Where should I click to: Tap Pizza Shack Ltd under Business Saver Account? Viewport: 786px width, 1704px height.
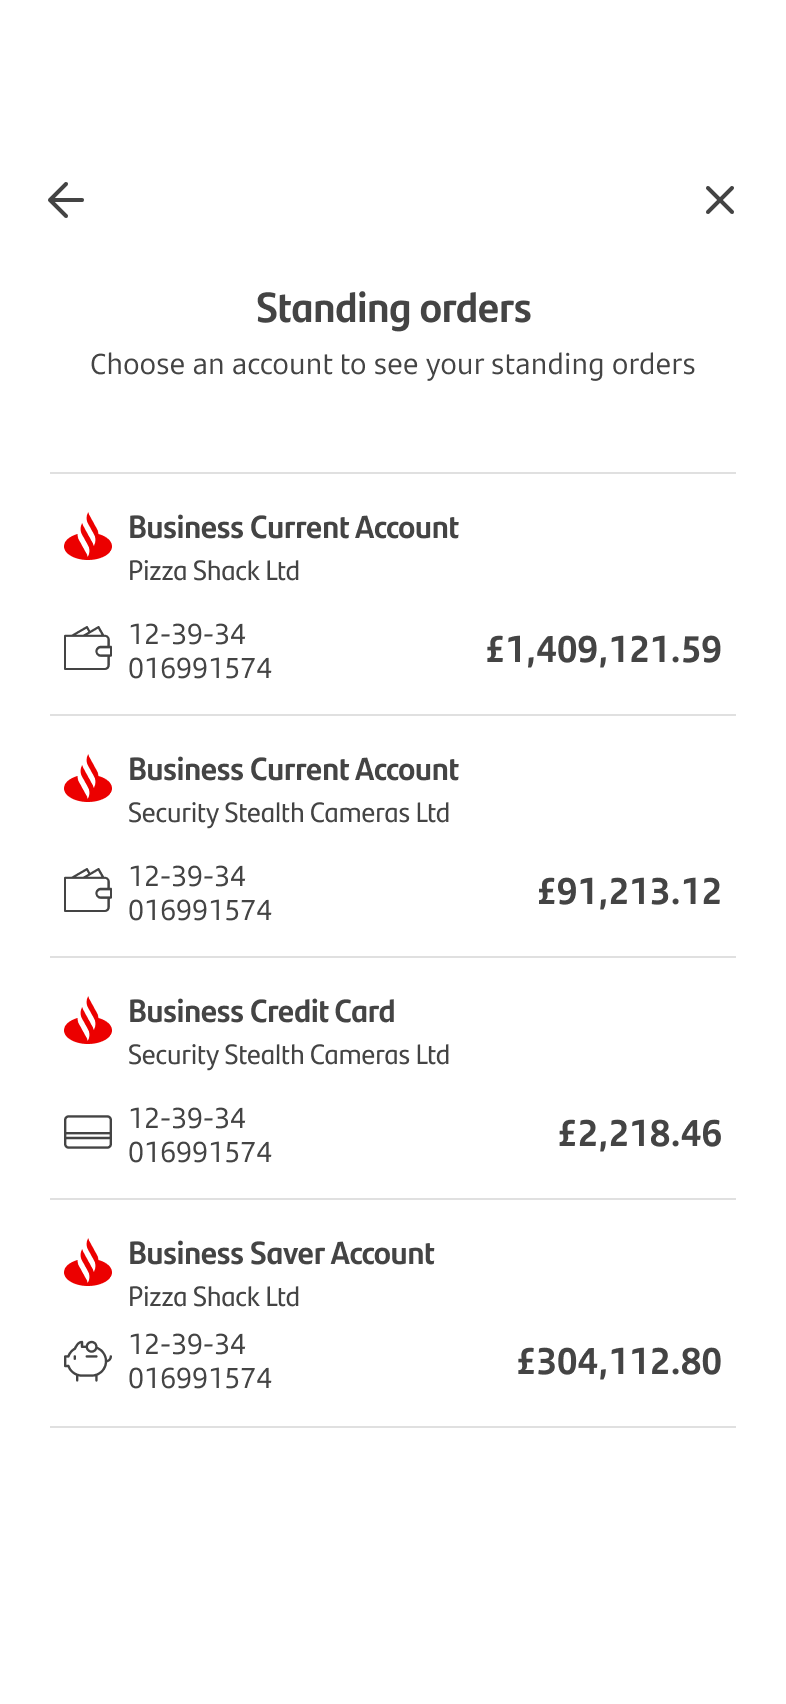tap(214, 1297)
